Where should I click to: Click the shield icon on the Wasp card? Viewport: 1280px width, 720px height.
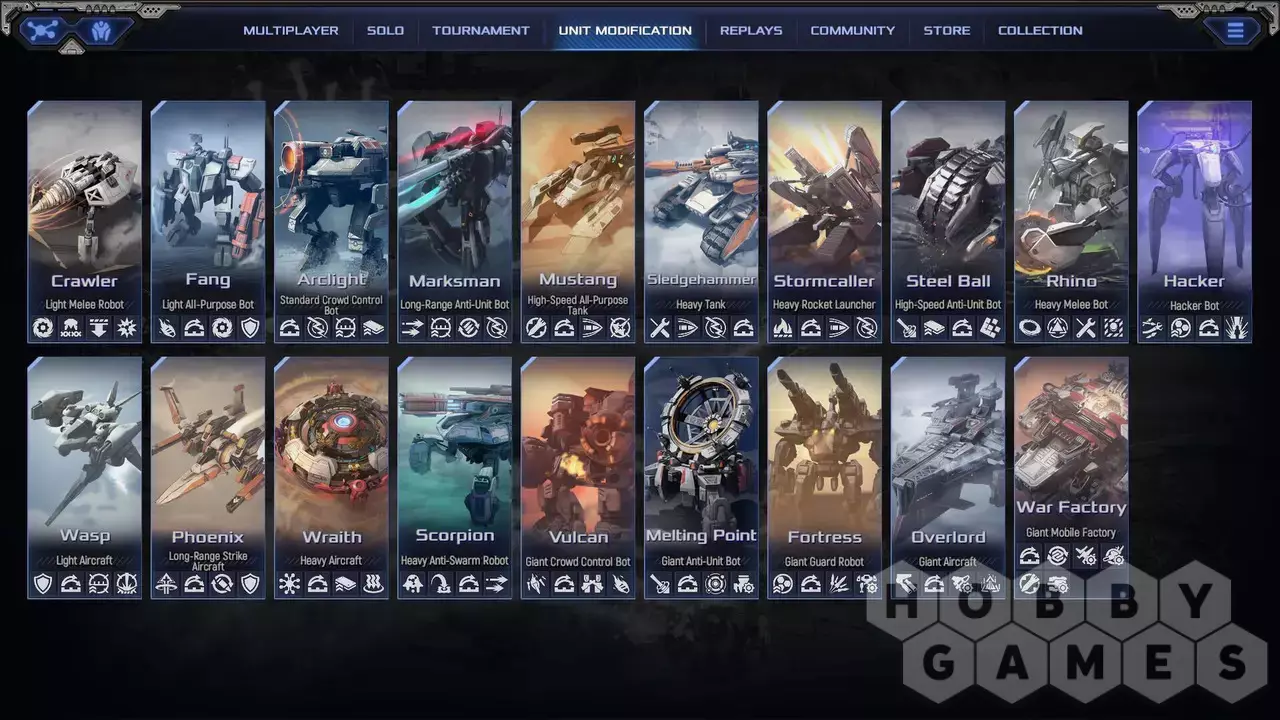[43, 584]
